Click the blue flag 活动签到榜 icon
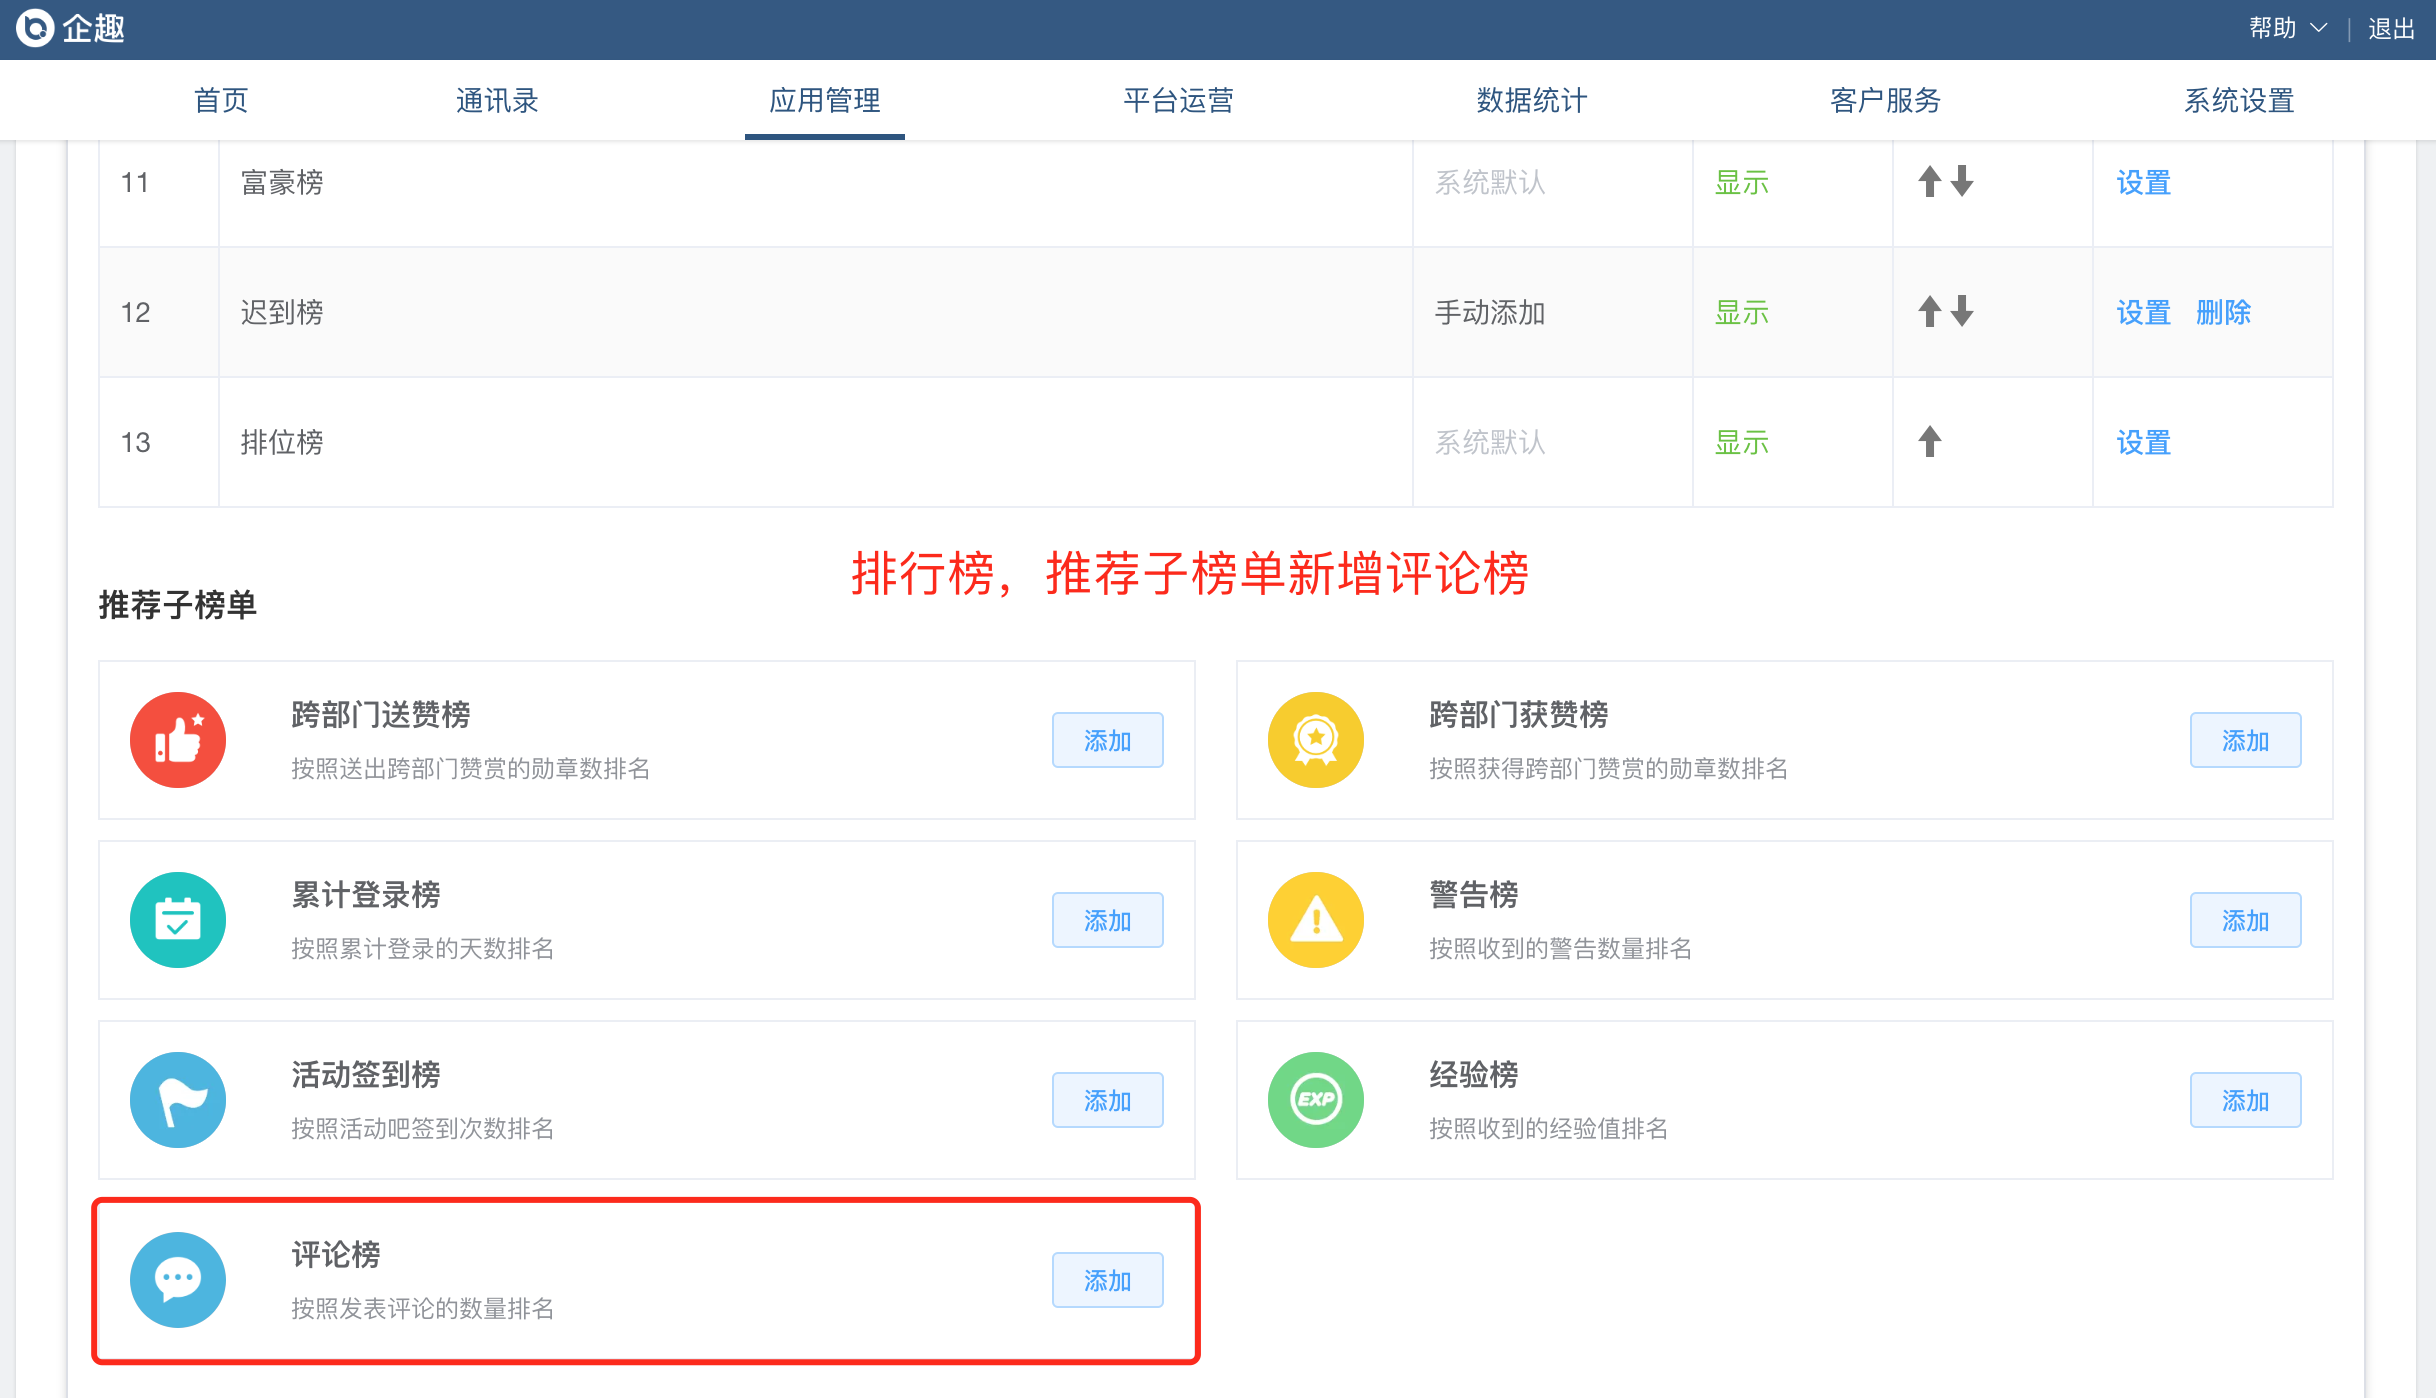Image resolution: width=2436 pixels, height=1398 pixels. tap(178, 1100)
